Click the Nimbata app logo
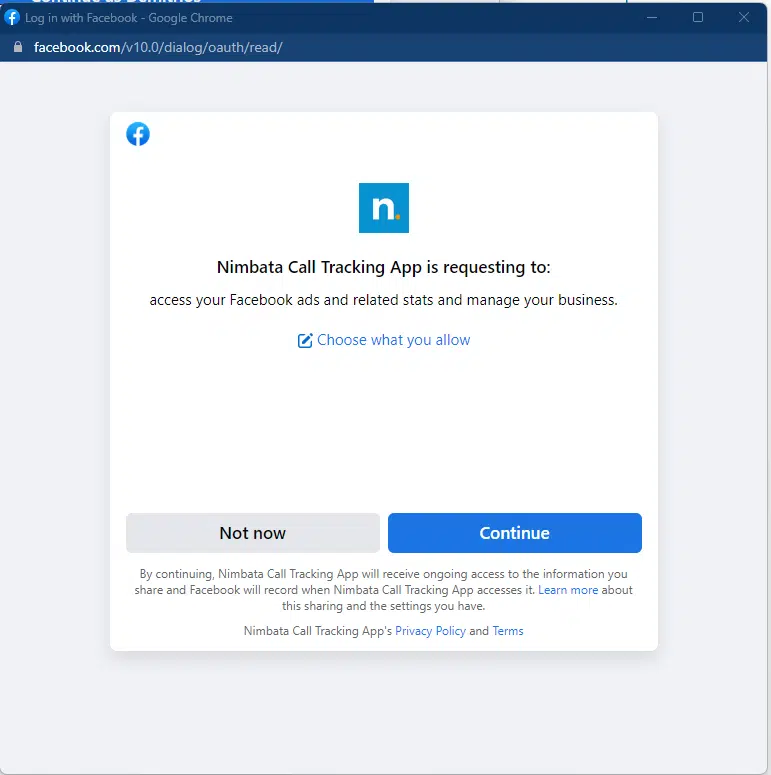The width and height of the screenshot is (771, 775). (384, 208)
